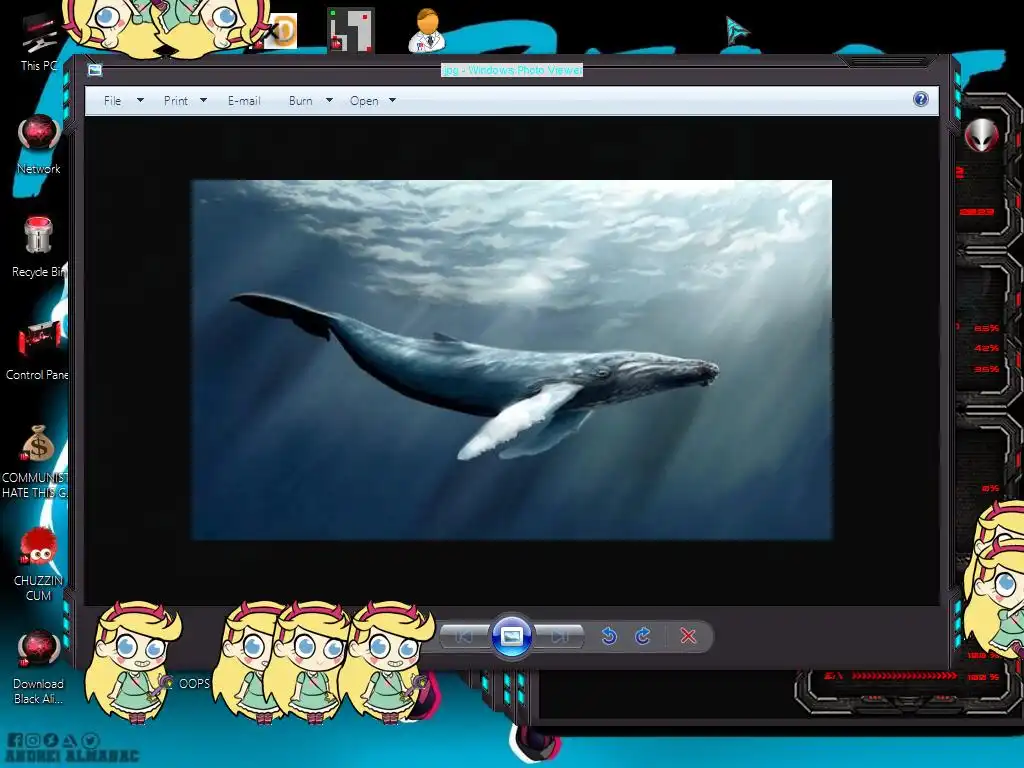Select the Network desktop icon
The height and width of the screenshot is (768, 1024).
click(x=39, y=144)
